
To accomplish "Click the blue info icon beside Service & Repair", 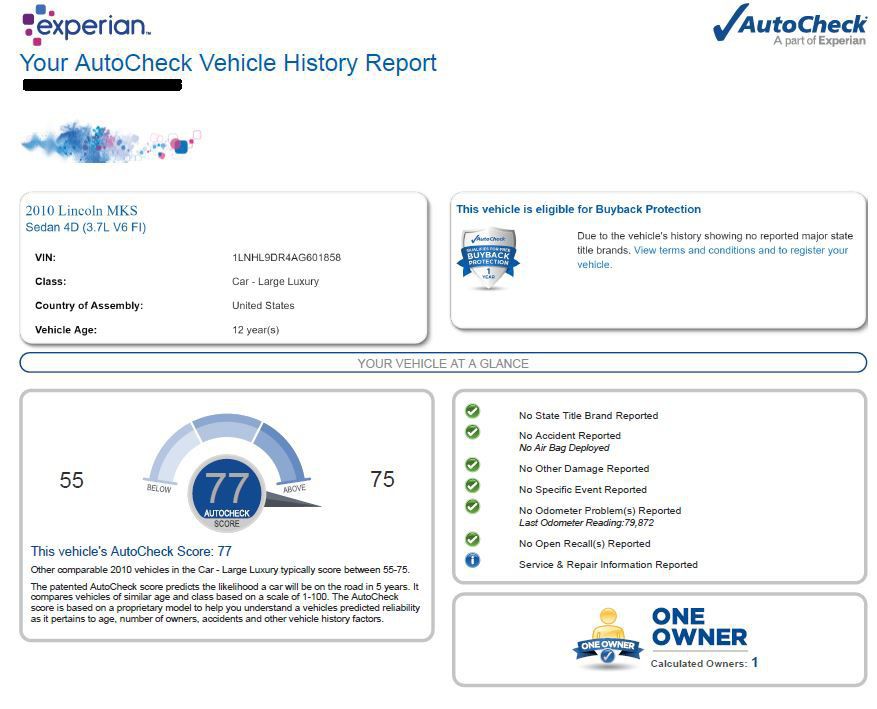I will pyautogui.click(x=472, y=561).
